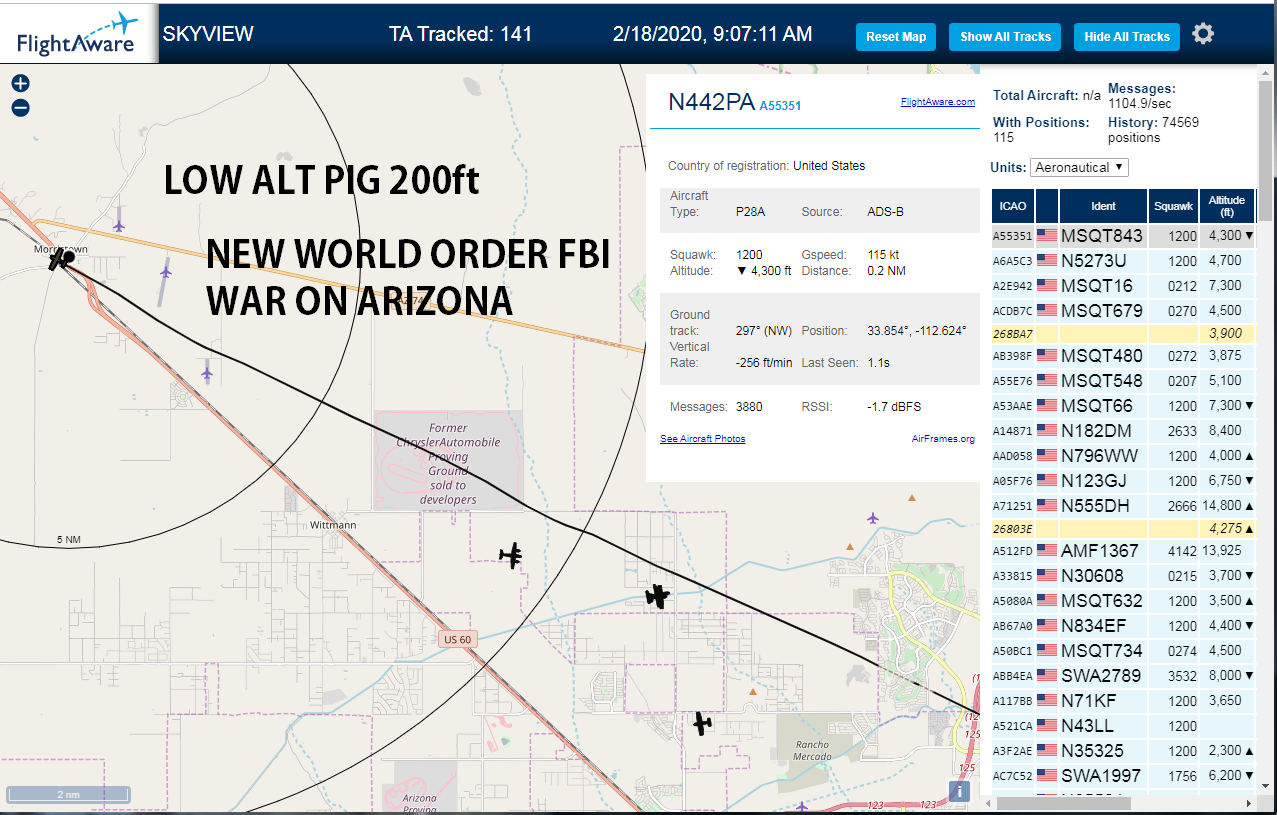Click the purple aircraft icon near top right of map

tap(873, 517)
